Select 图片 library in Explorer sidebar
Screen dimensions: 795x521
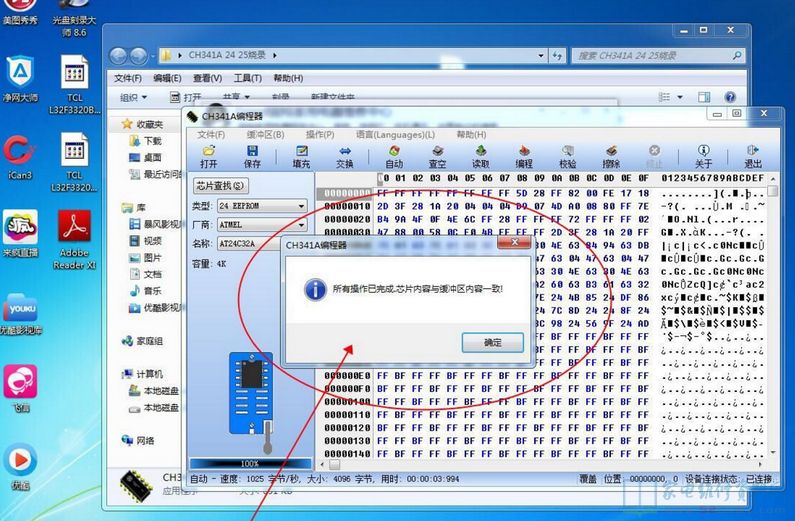click(146, 257)
